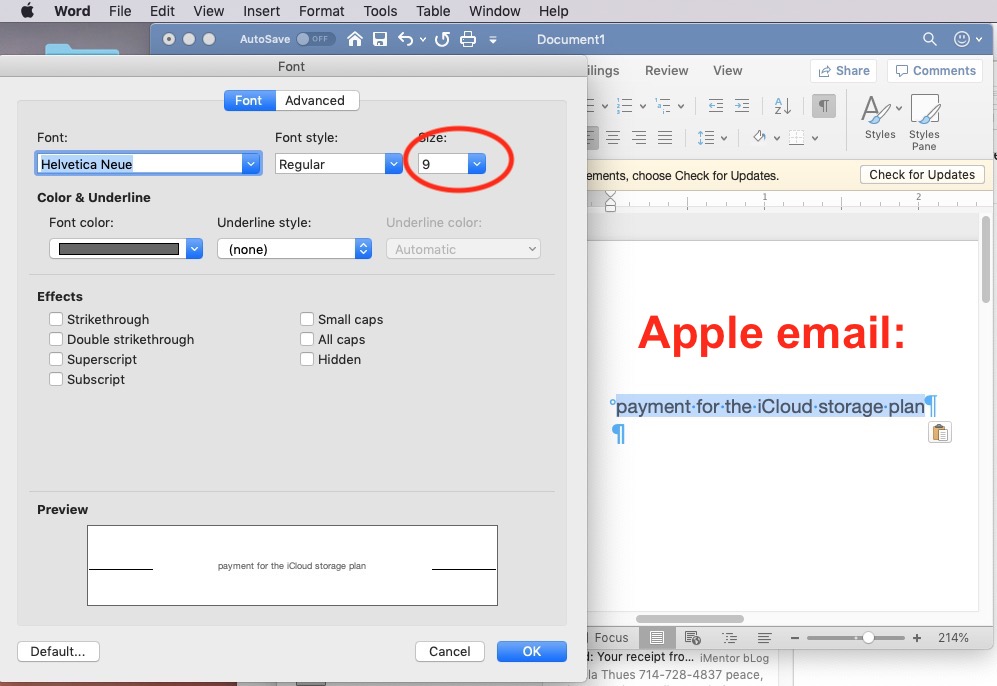Open the Insert menu in menu bar
The width and height of the screenshot is (997, 686).
pos(261,11)
